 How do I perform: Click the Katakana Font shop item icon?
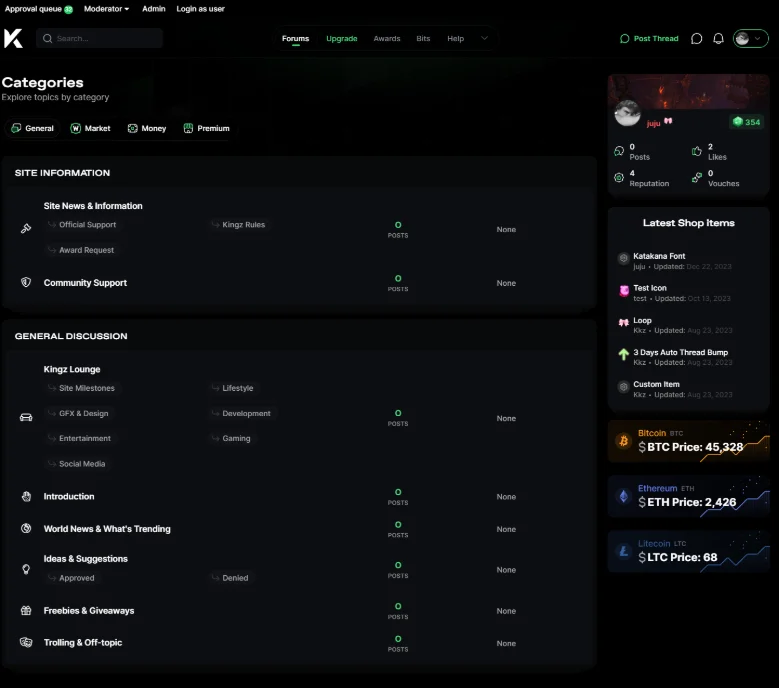coord(624,259)
